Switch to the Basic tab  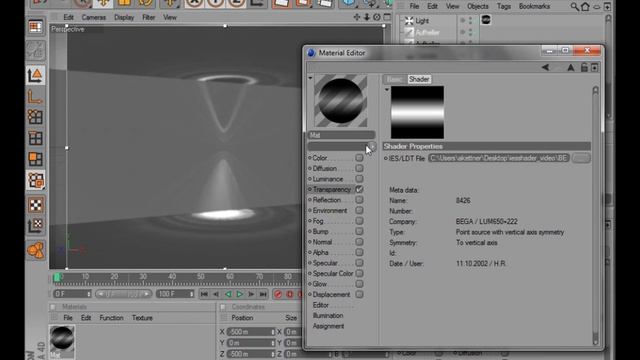394,79
